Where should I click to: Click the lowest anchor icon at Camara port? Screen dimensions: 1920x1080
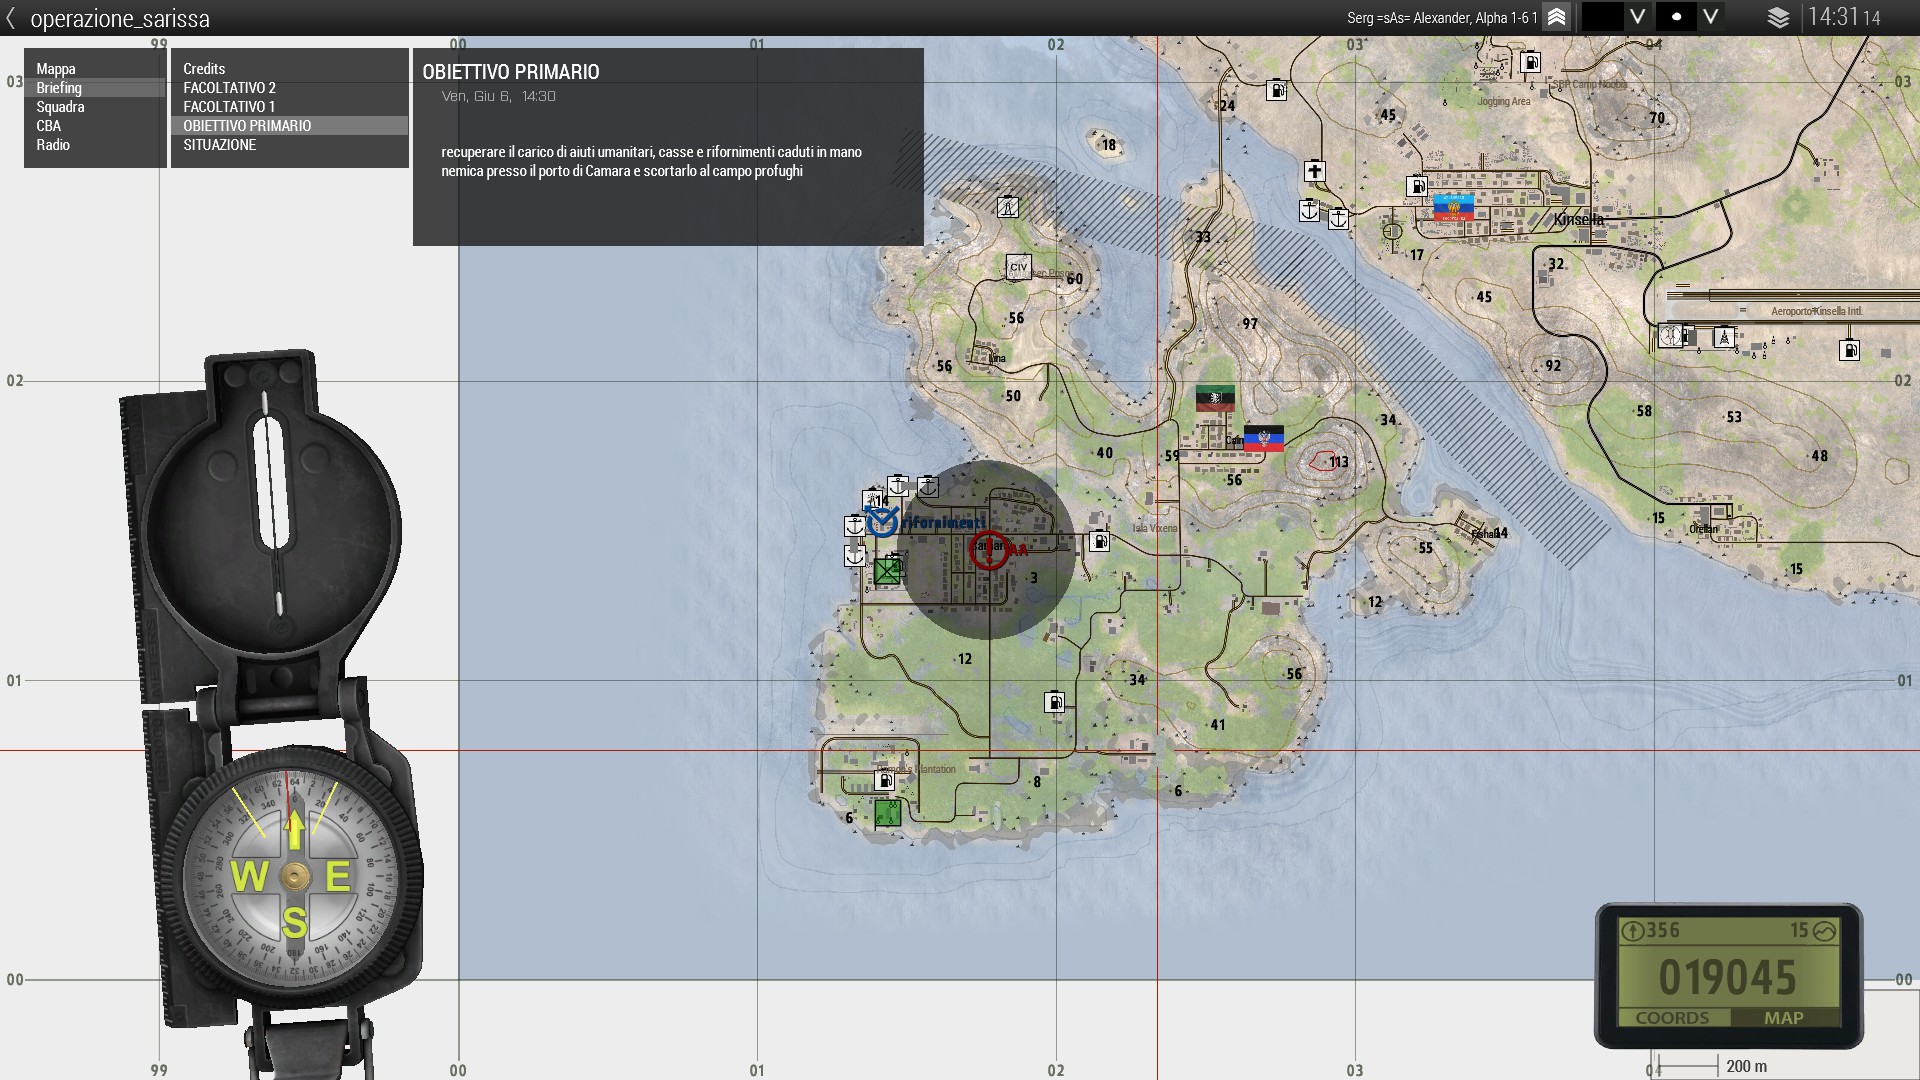tap(855, 555)
